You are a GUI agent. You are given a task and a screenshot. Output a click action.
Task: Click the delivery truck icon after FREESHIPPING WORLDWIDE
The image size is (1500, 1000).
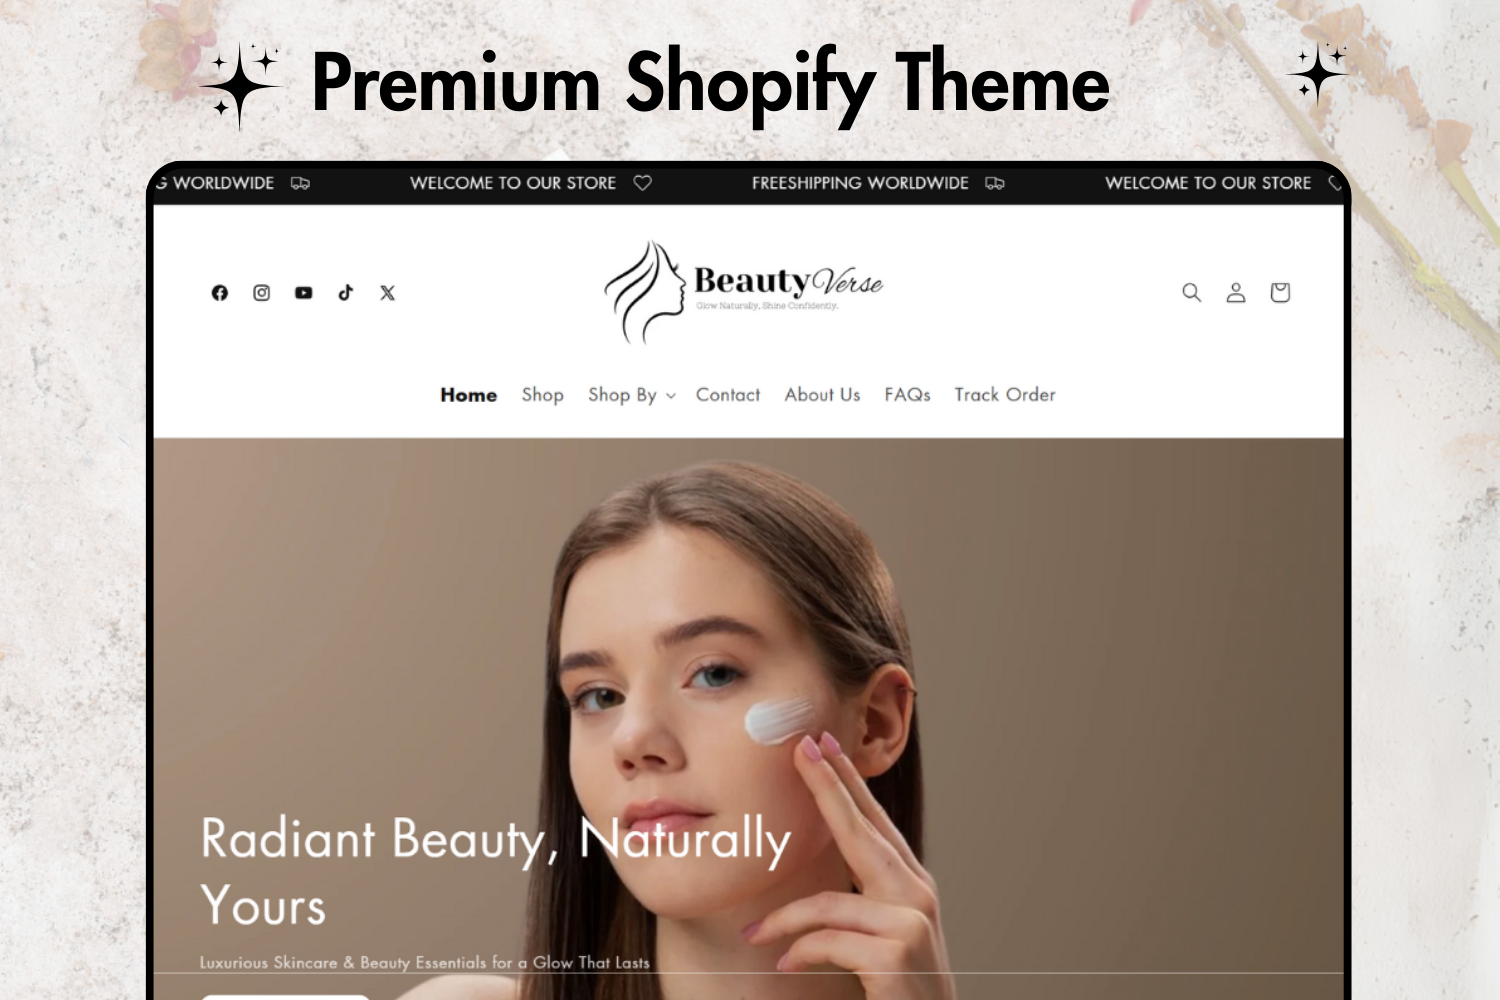pos(995,183)
